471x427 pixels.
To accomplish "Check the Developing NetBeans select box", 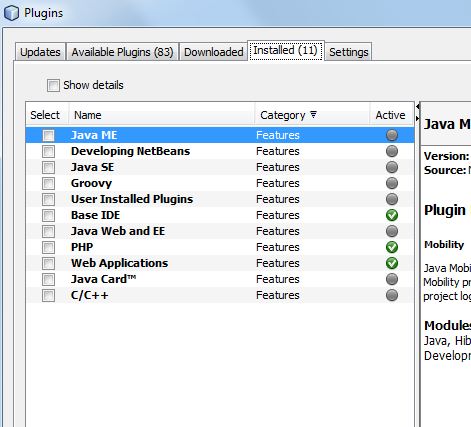I will (x=48, y=151).
